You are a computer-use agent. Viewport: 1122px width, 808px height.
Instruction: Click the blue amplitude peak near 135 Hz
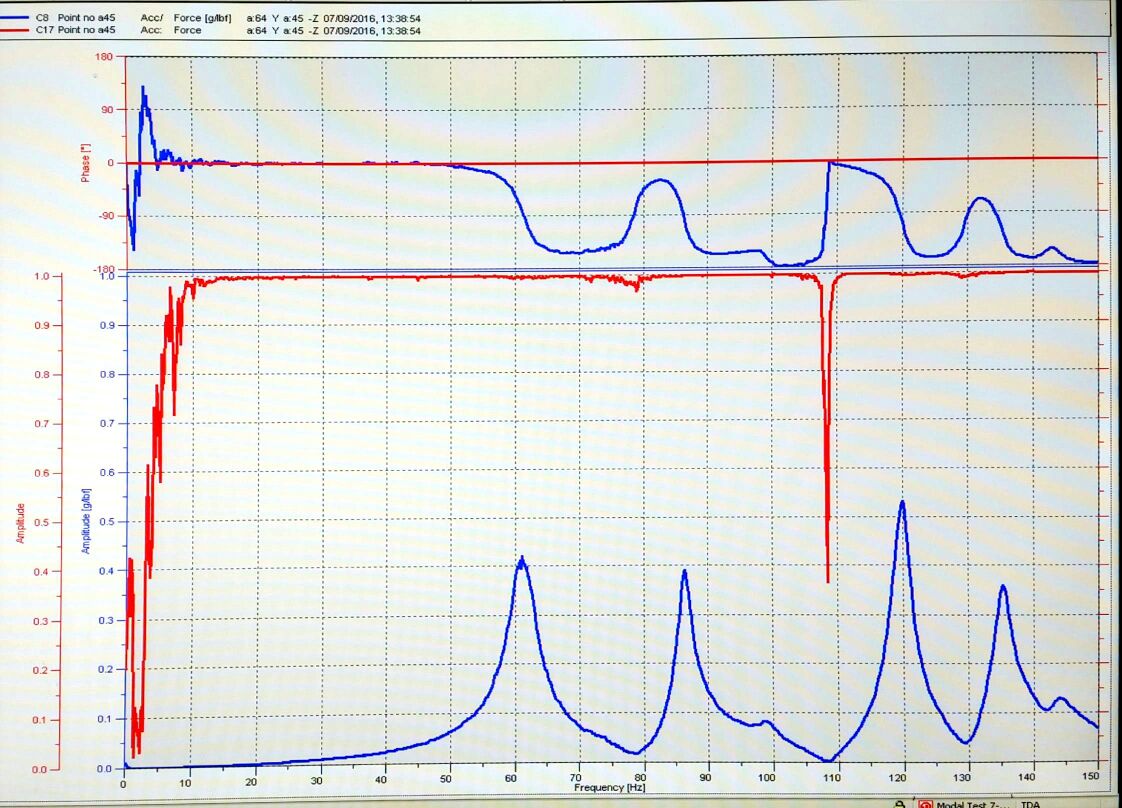tap(1003, 587)
